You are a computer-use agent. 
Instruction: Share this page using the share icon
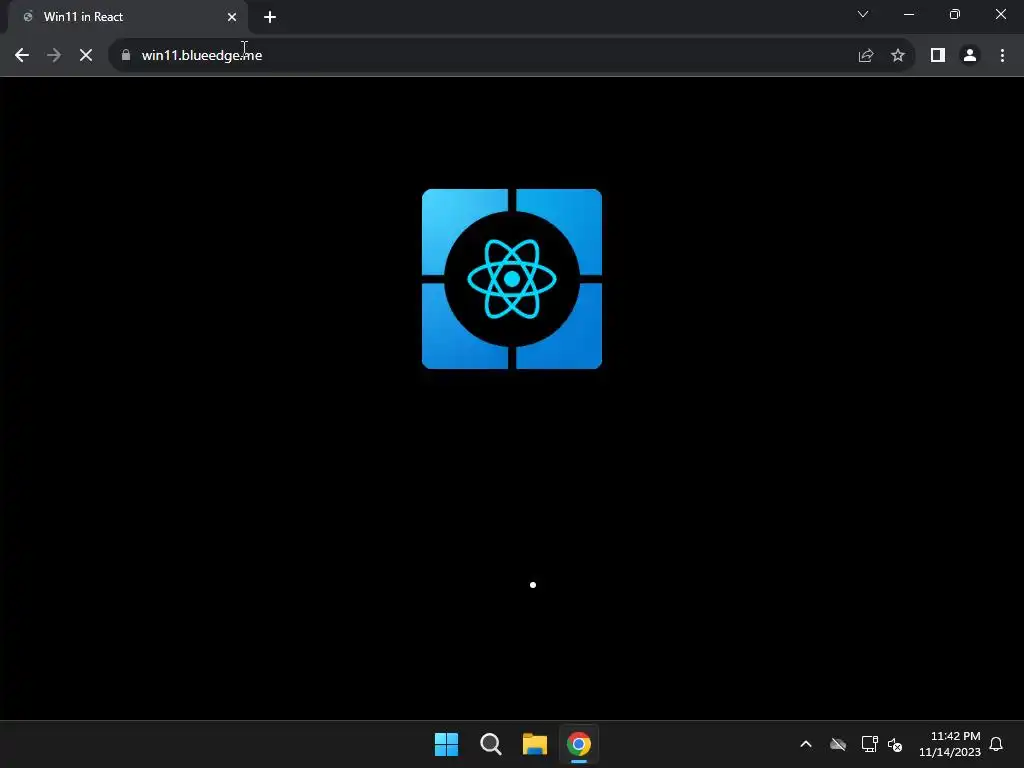click(x=866, y=56)
